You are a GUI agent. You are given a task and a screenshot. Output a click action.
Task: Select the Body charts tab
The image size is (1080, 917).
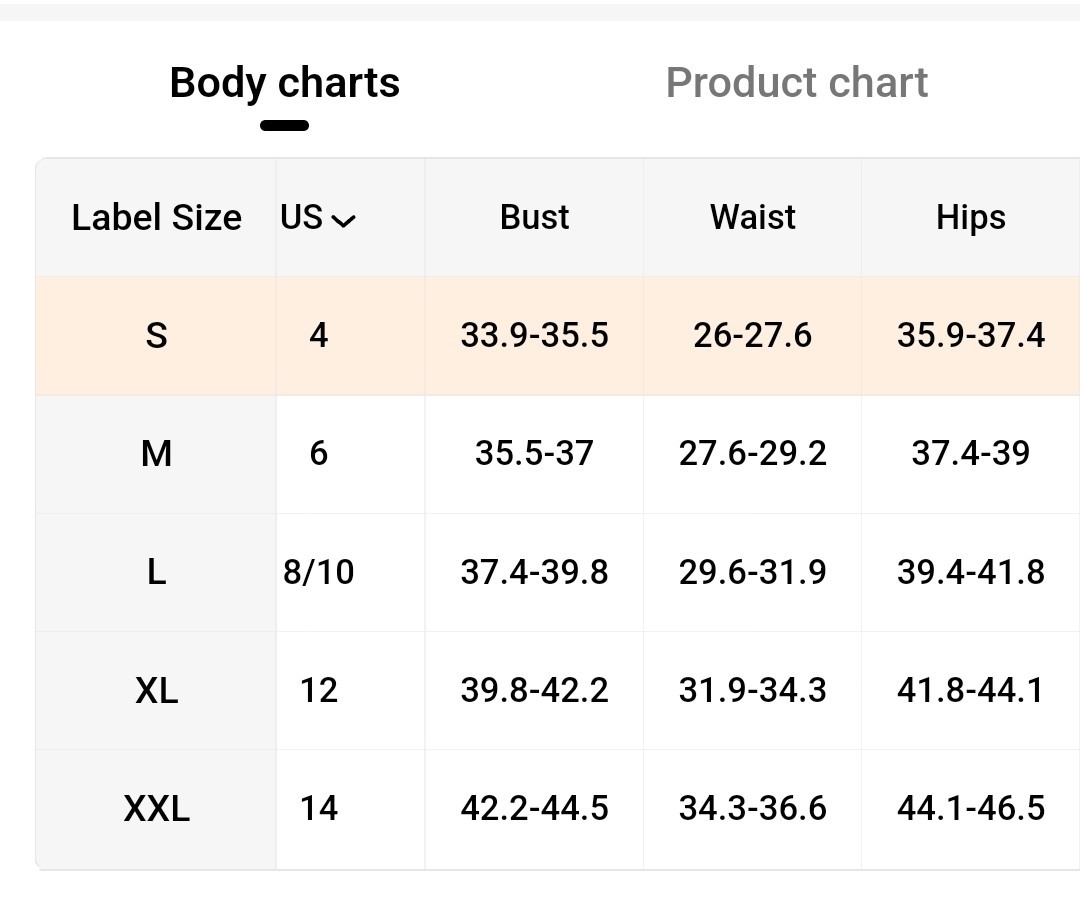(284, 83)
